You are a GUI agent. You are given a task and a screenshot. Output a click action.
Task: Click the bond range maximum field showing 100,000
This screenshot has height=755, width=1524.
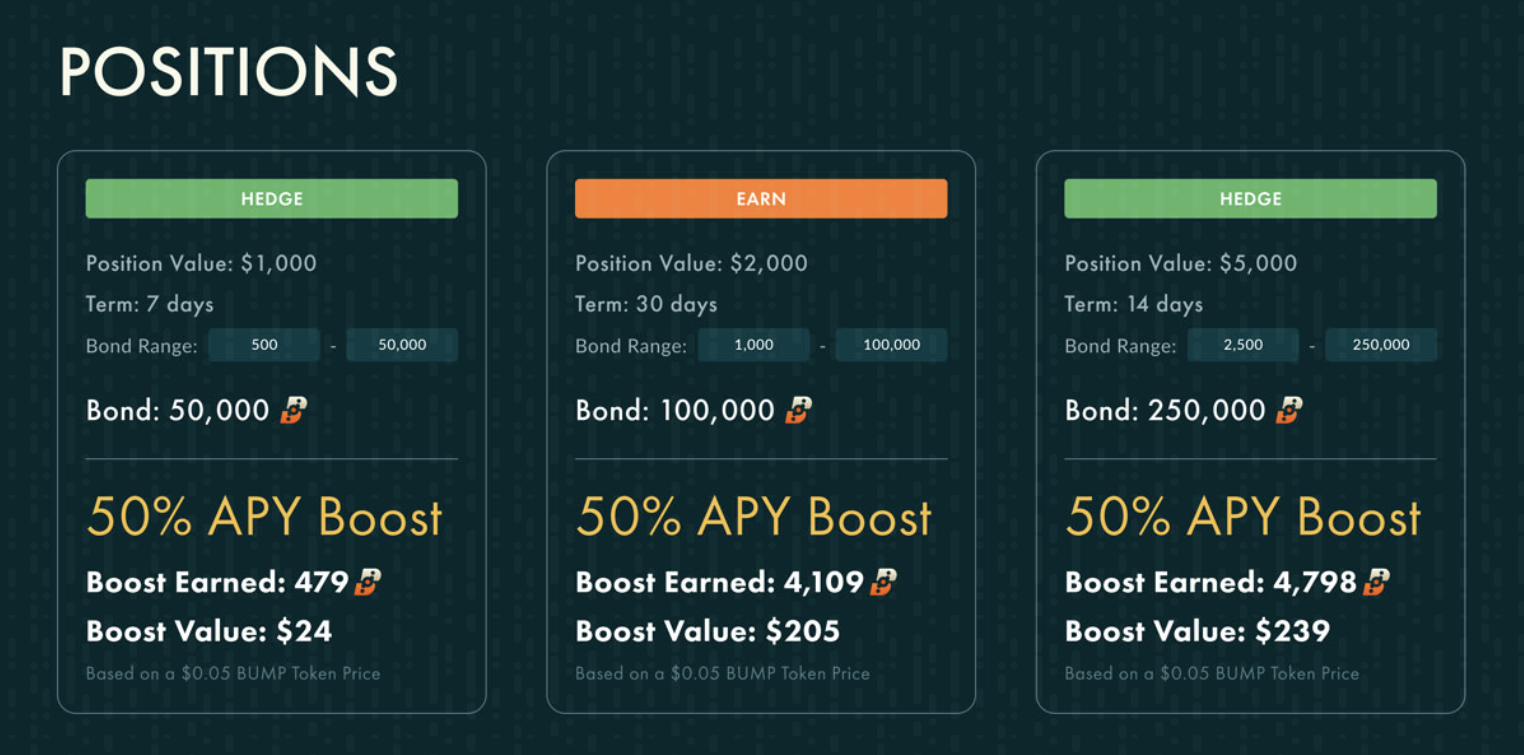click(891, 345)
